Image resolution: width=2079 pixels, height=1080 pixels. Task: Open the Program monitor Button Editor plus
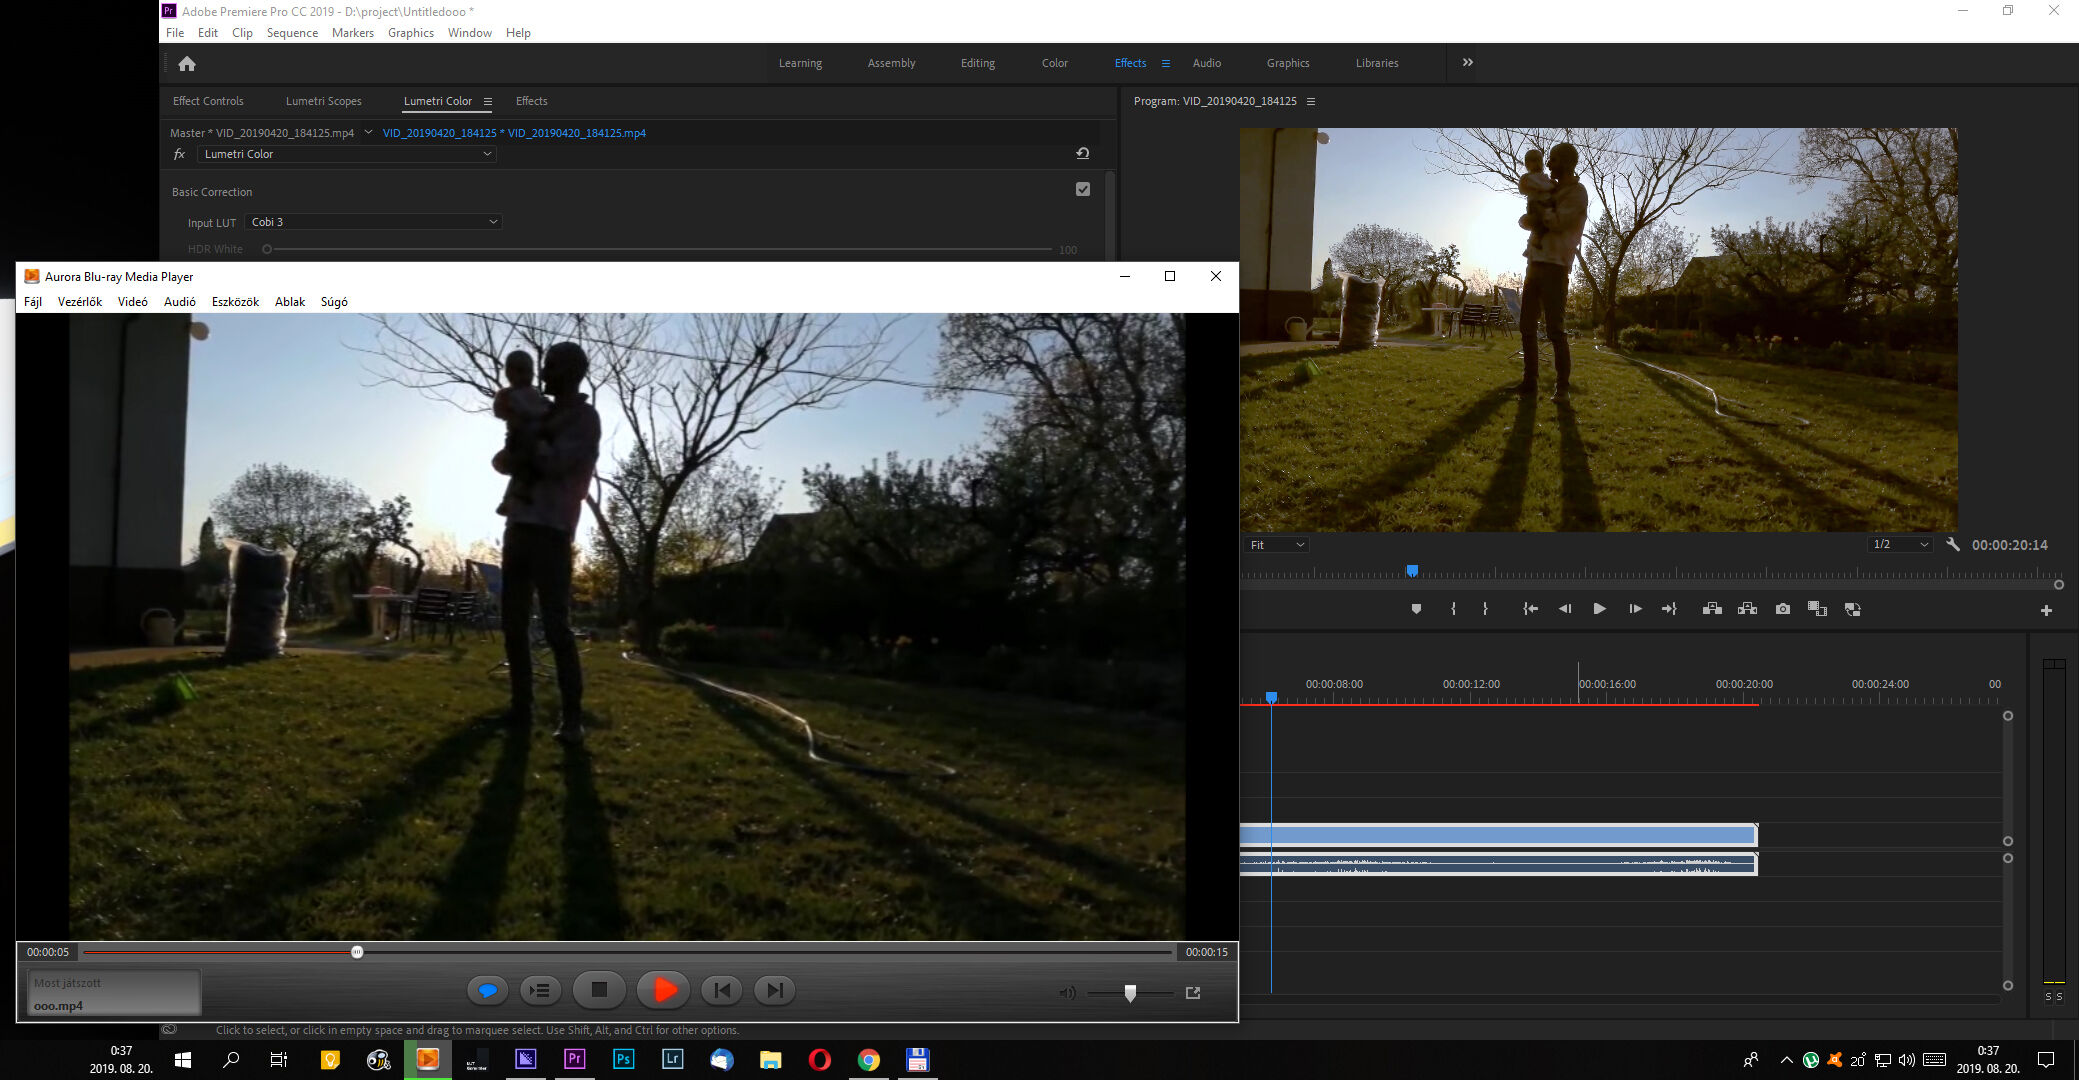click(2046, 610)
